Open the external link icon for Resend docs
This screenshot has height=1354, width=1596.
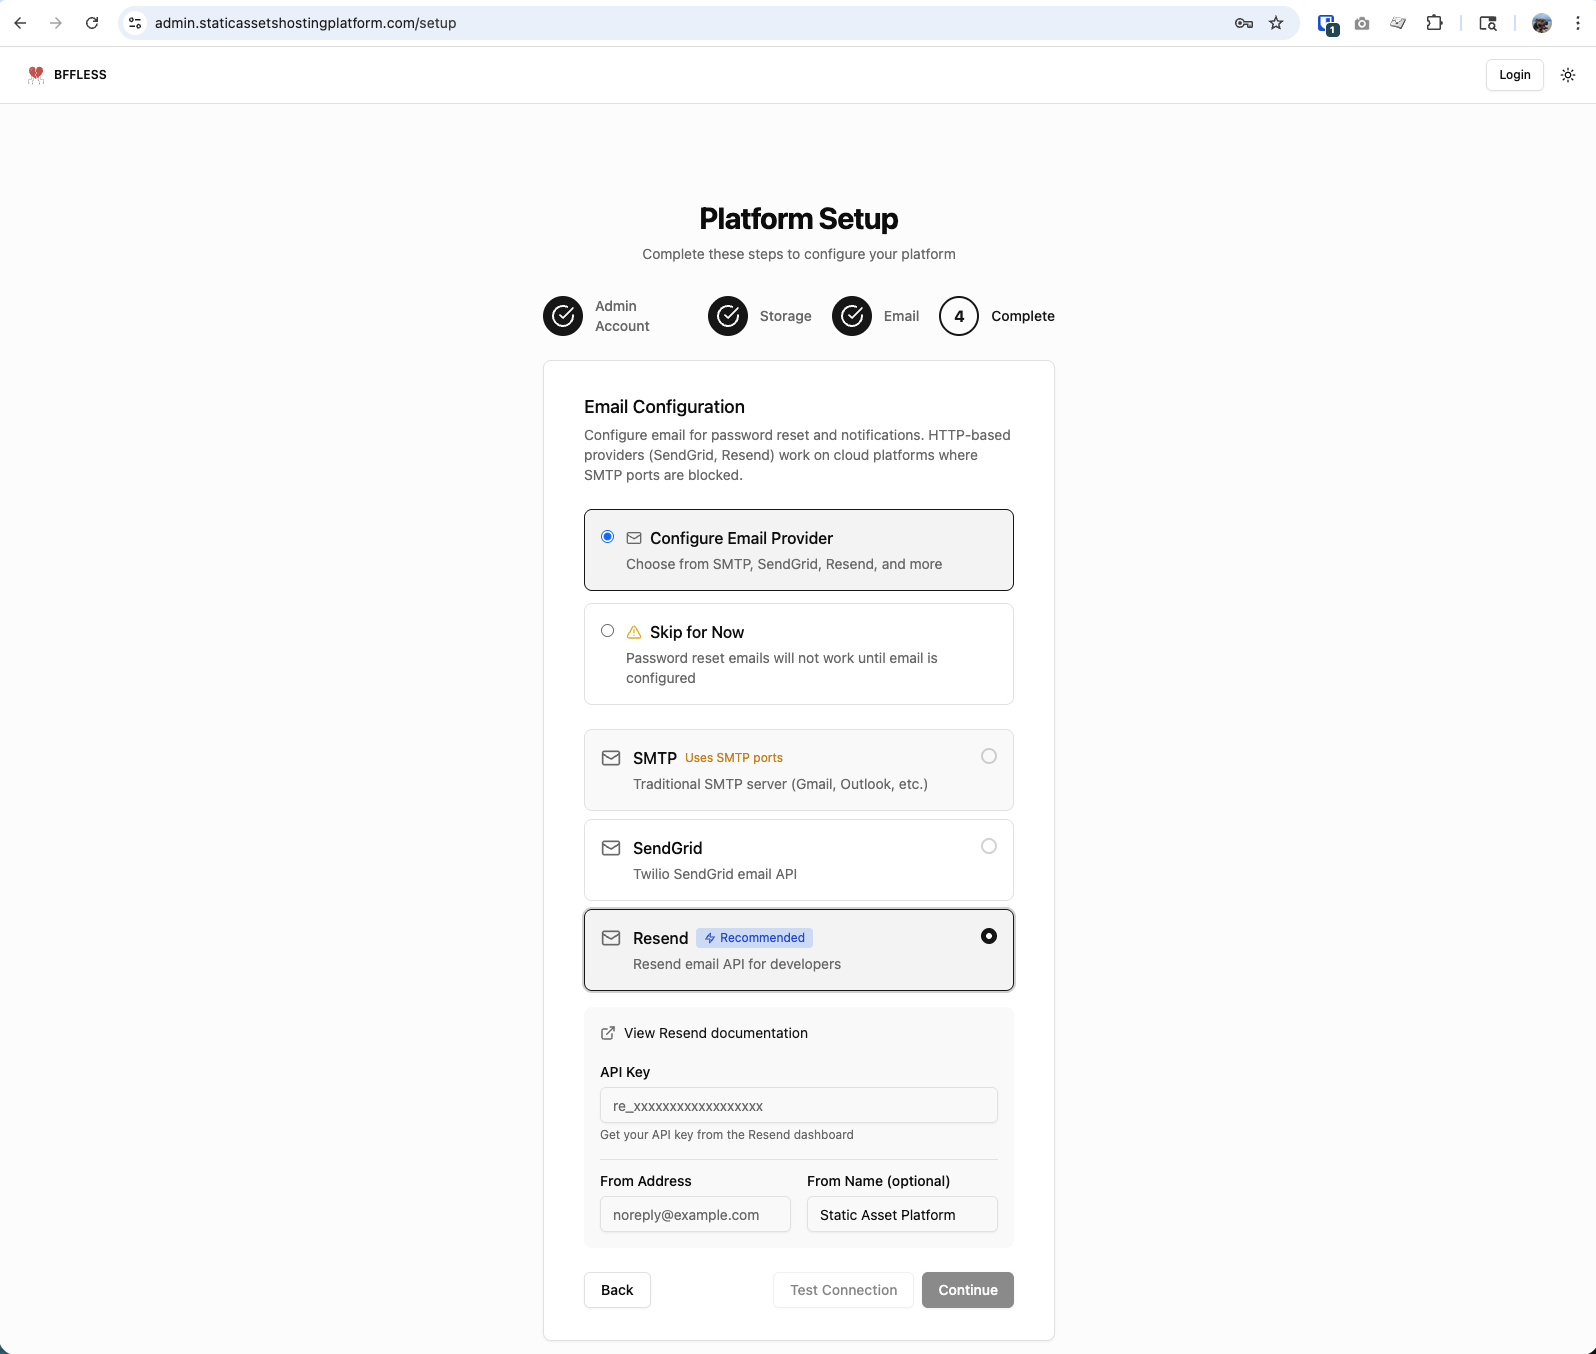click(x=607, y=1033)
